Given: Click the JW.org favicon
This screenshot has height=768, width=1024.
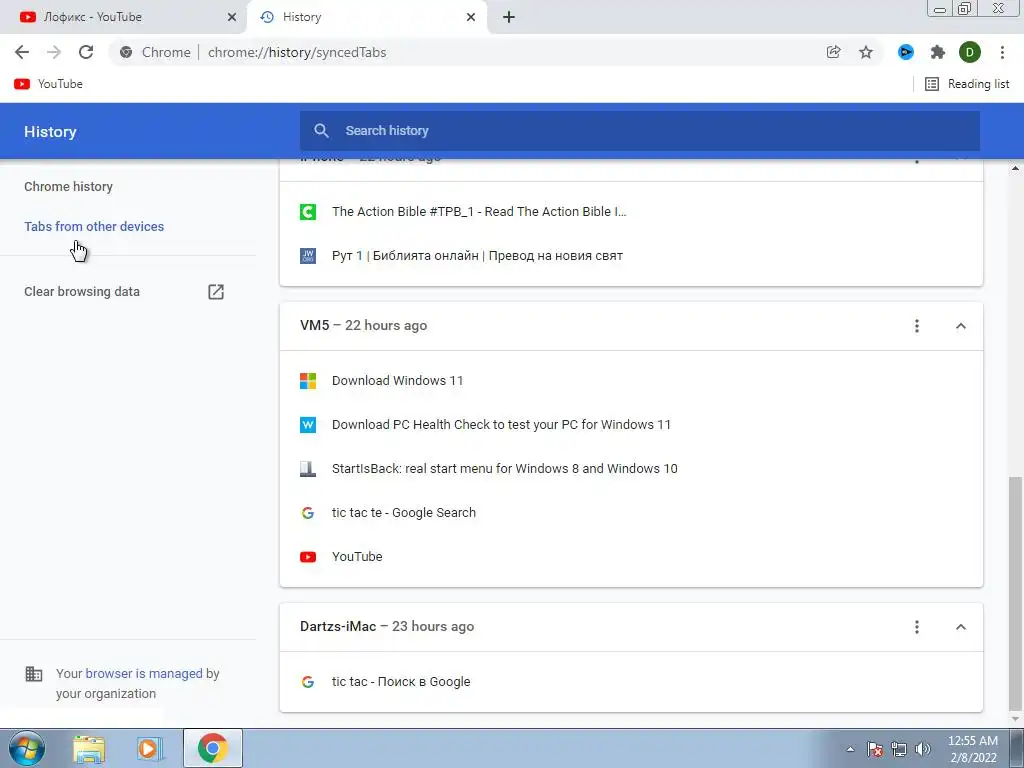Looking at the screenshot, I should click(x=308, y=256).
